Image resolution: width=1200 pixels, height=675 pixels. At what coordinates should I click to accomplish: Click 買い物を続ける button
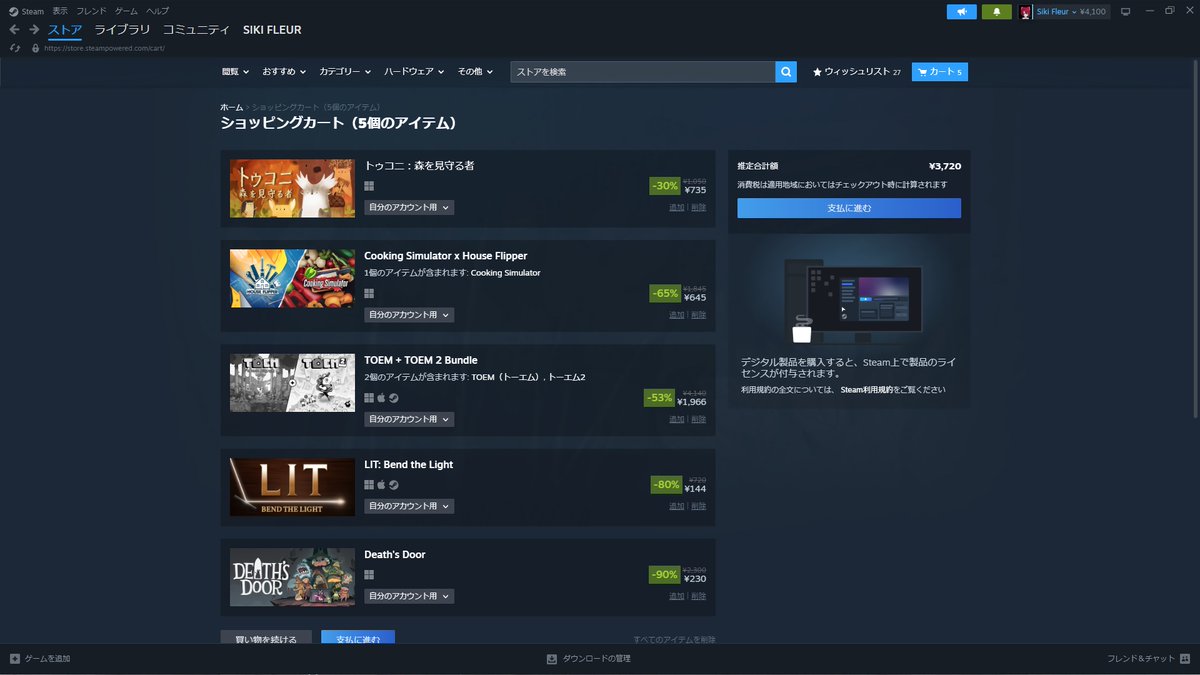click(x=266, y=637)
